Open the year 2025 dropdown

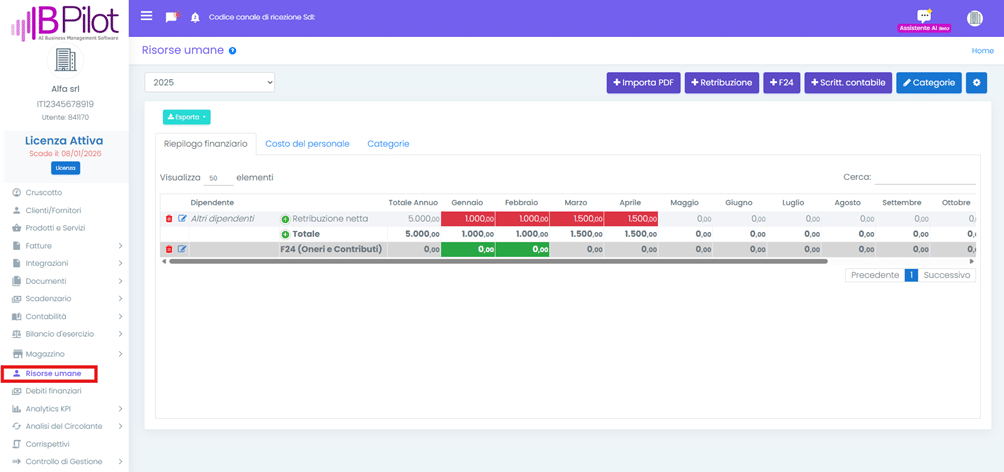click(209, 83)
